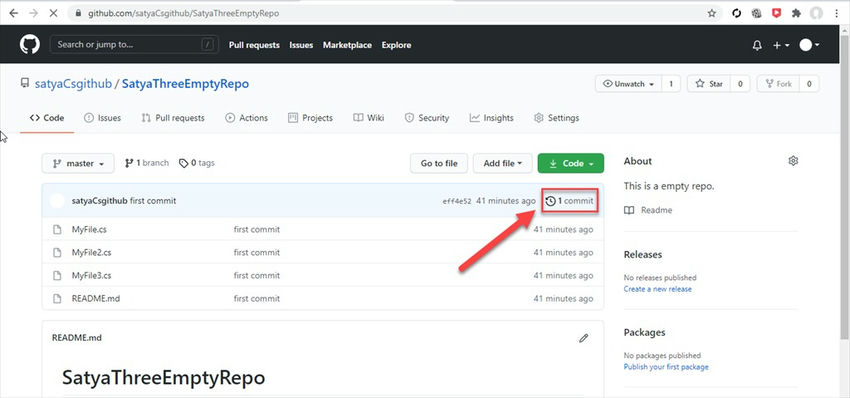Open Marketplace in top navigation
The image size is (850, 398).
coord(347,45)
